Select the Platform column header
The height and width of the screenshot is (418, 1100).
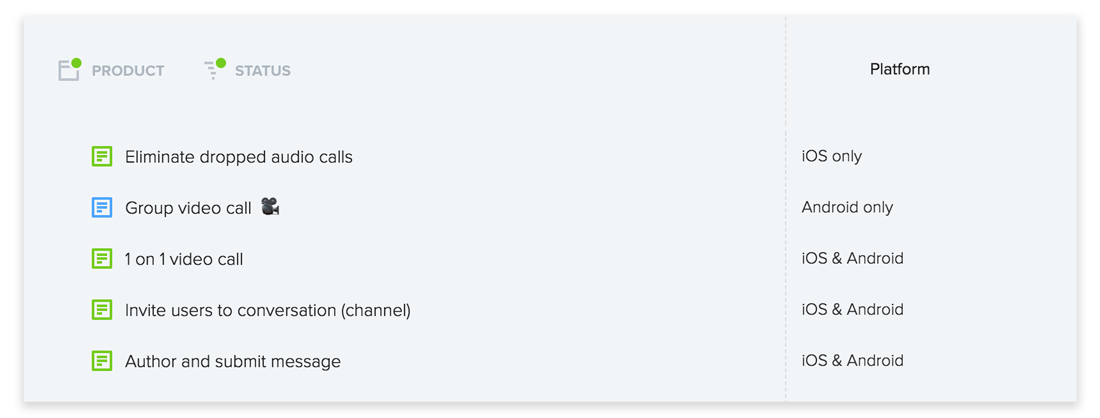click(x=900, y=69)
